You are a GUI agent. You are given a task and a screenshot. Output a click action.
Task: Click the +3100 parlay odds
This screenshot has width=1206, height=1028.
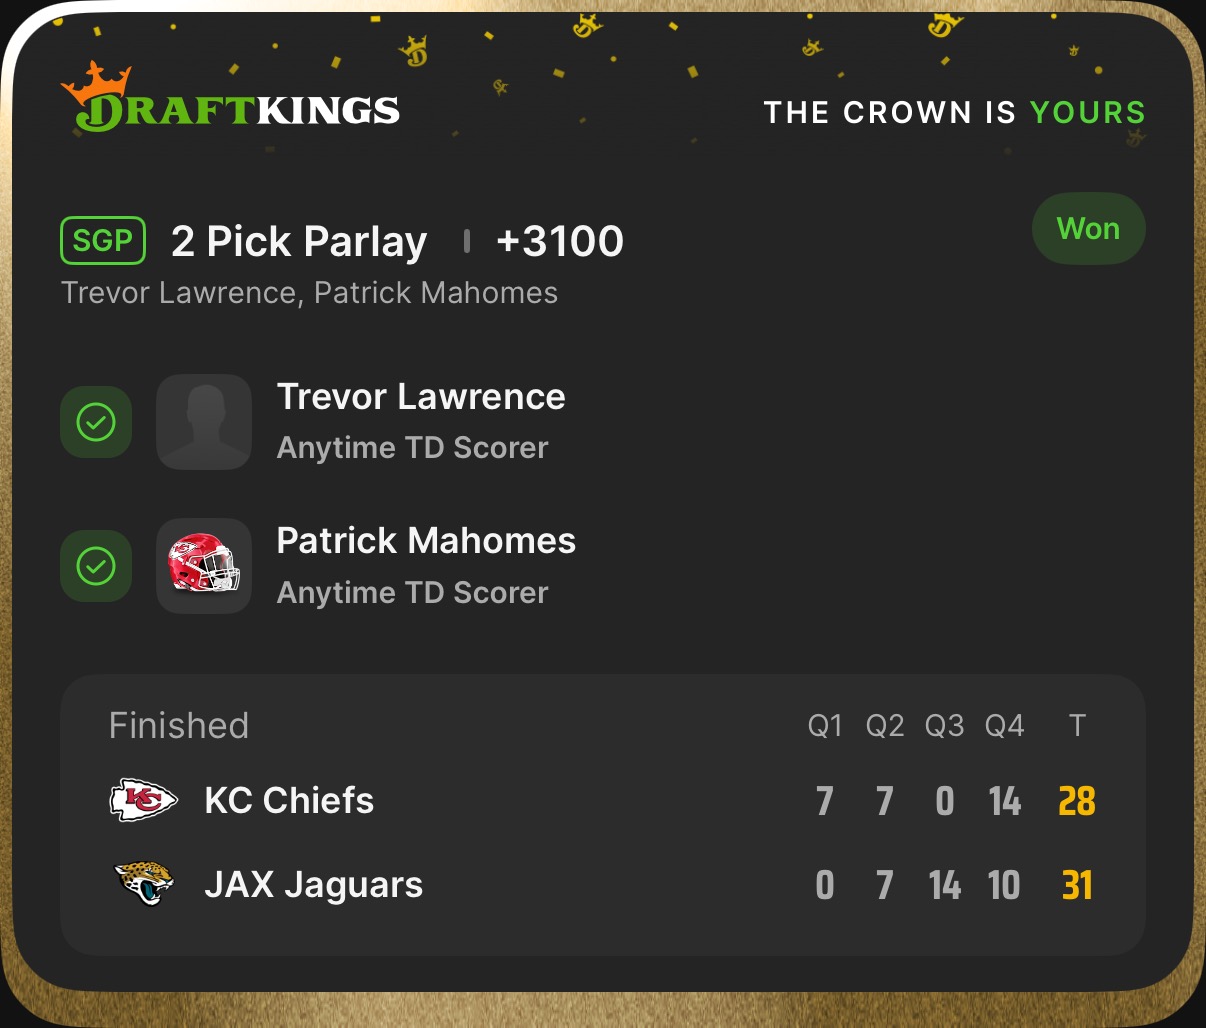point(560,242)
